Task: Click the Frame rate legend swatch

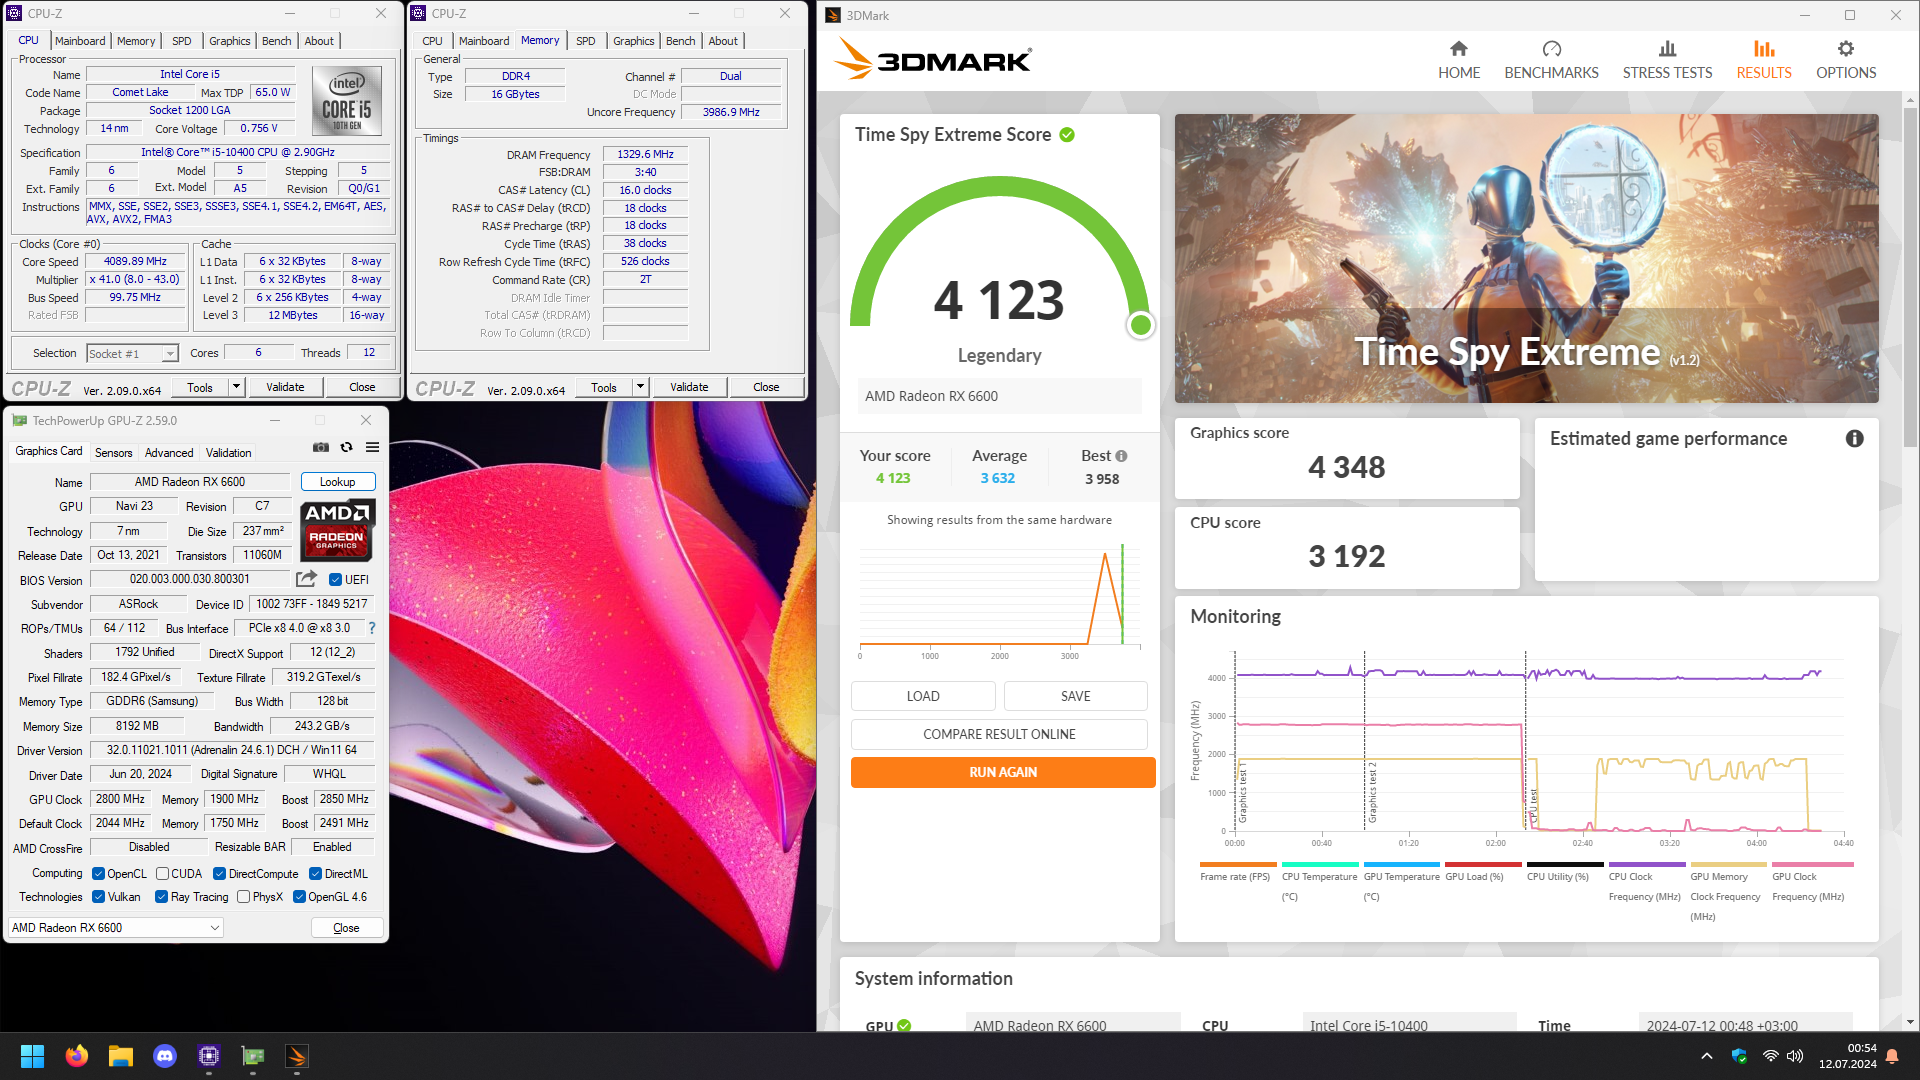Action: click(1237, 864)
